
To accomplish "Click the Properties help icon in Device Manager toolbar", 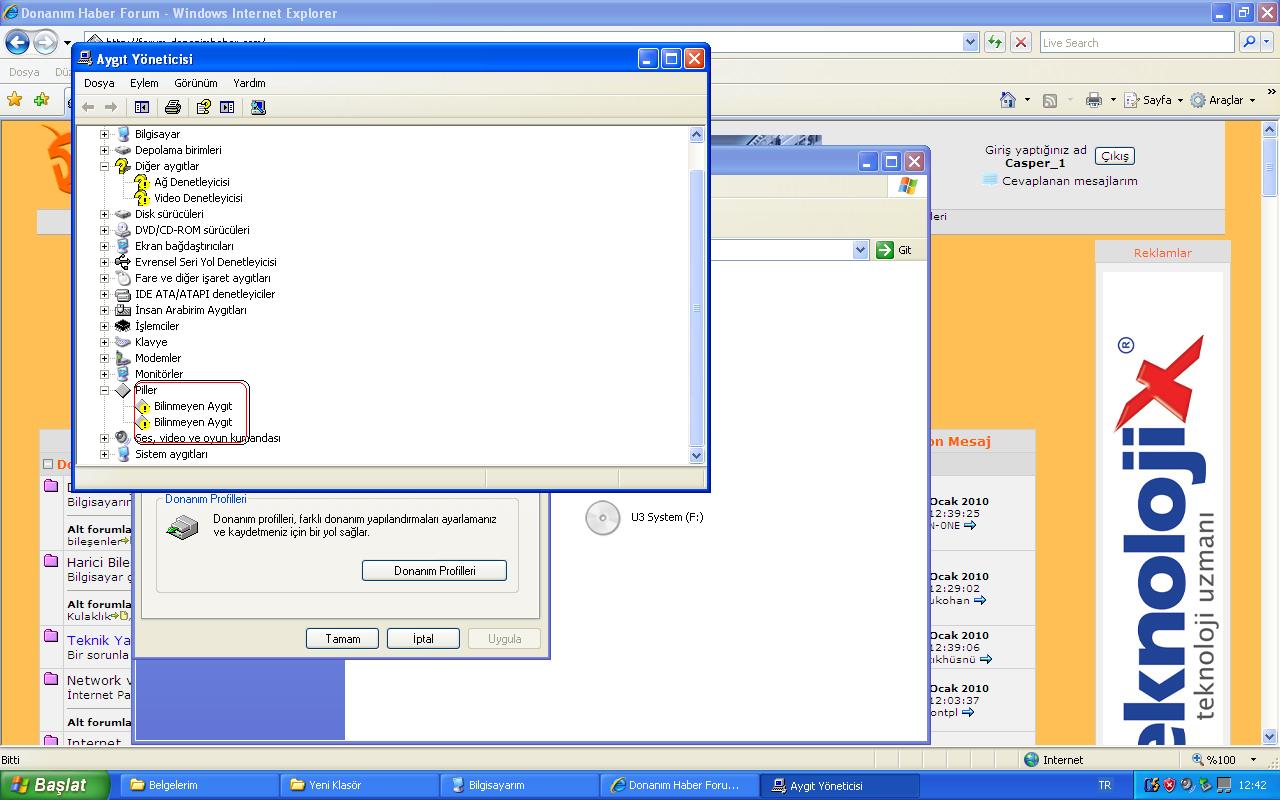I will [204, 107].
